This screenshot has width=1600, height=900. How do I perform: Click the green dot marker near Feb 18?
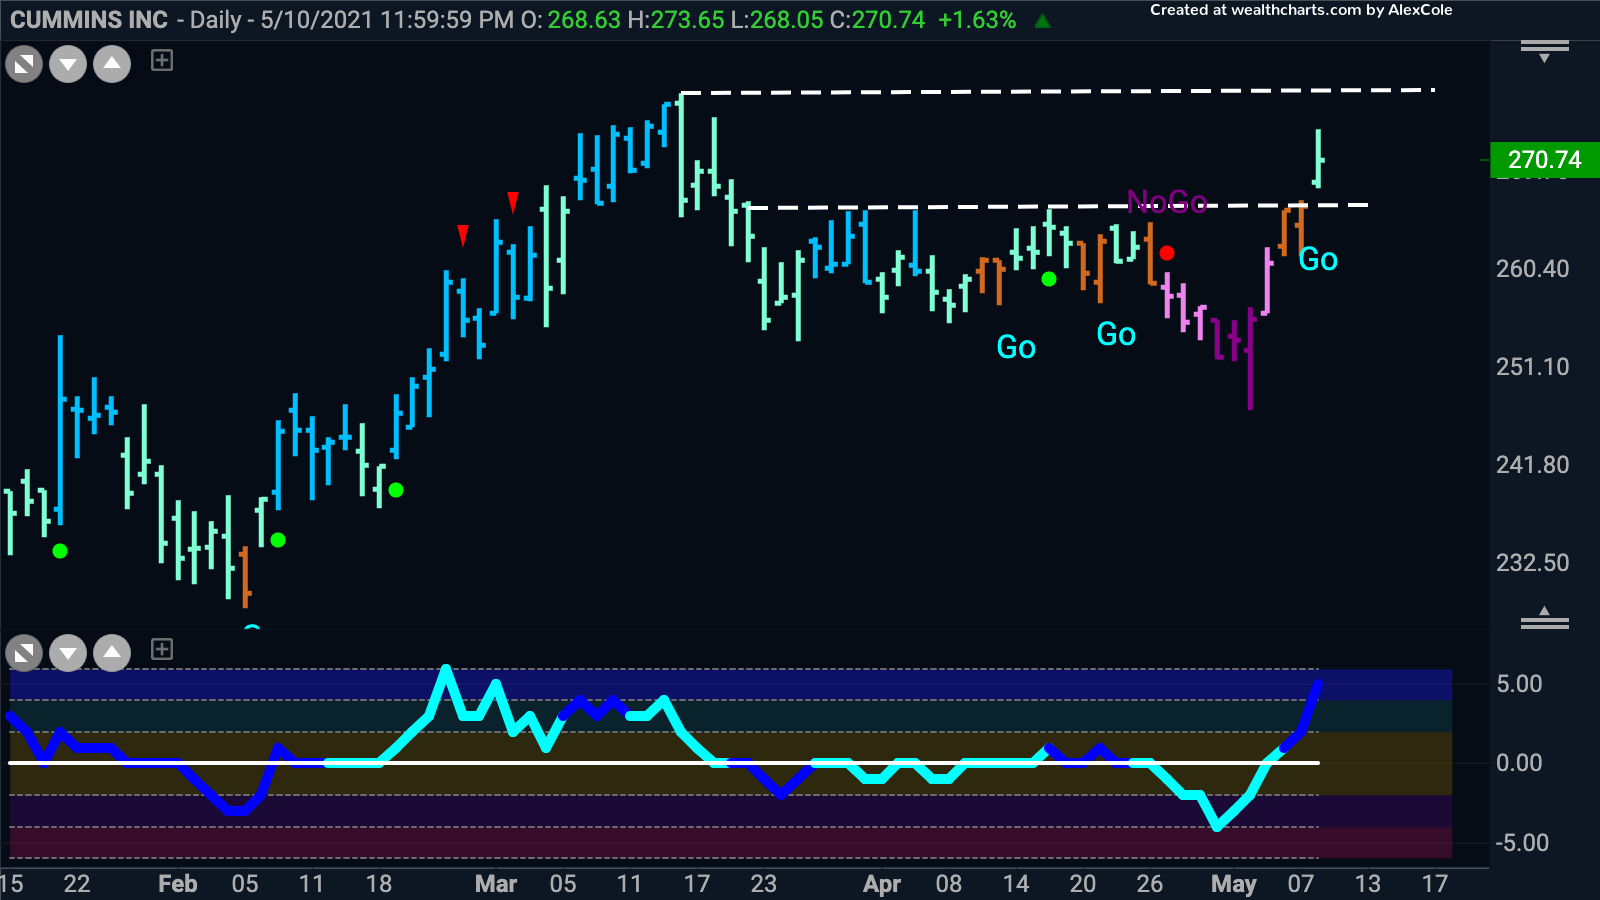[396, 490]
